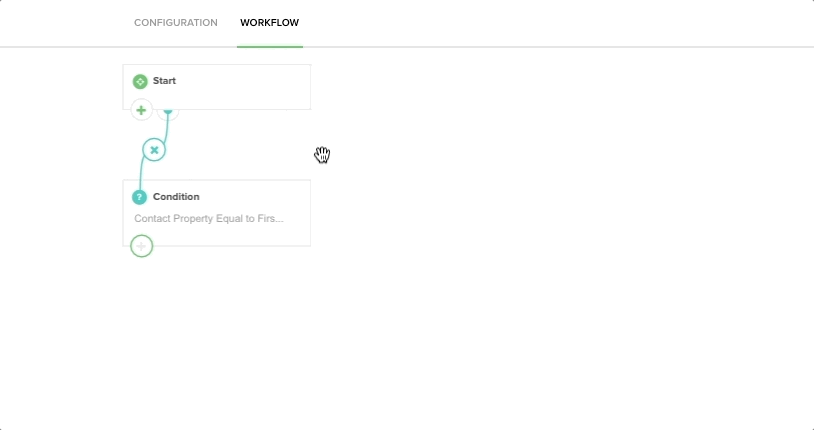Image resolution: width=814 pixels, height=430 pixels.
Task: Add a branch via Condition's plus circle
Action: pos(141,246)
